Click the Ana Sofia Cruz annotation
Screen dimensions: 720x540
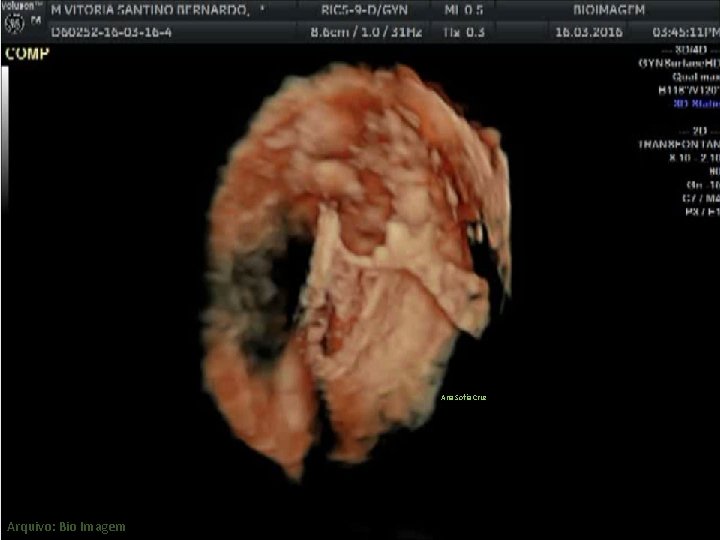tap(463, 397)
